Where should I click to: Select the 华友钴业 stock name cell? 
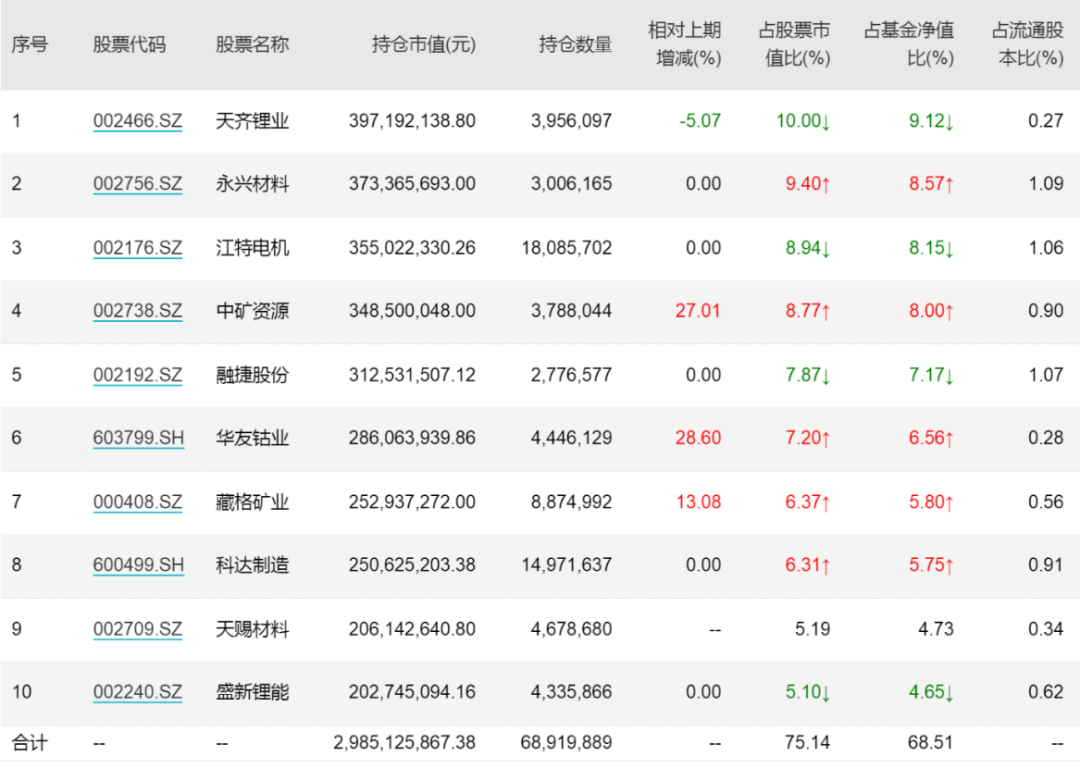click(x=252, y=438)
